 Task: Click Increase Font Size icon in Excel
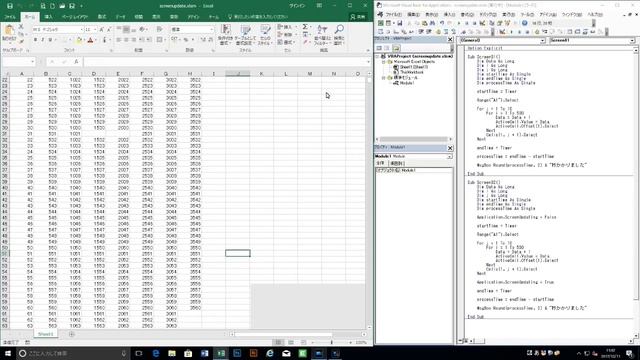tap(102, 29)
